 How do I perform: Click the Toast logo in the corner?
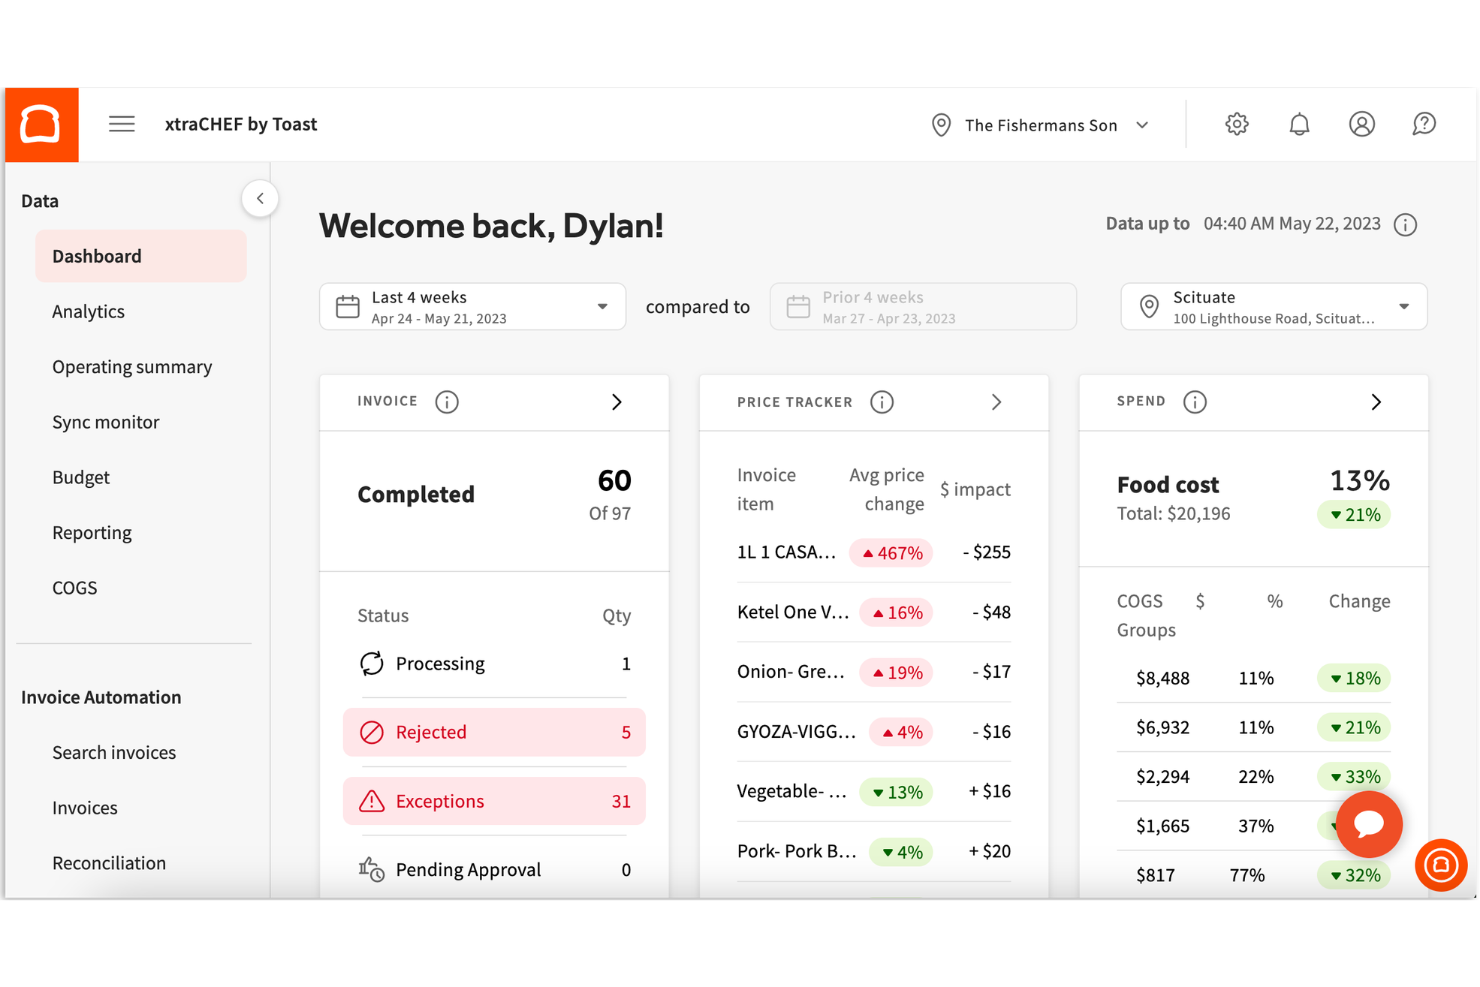pyautogui.click(x=41, y=124)
